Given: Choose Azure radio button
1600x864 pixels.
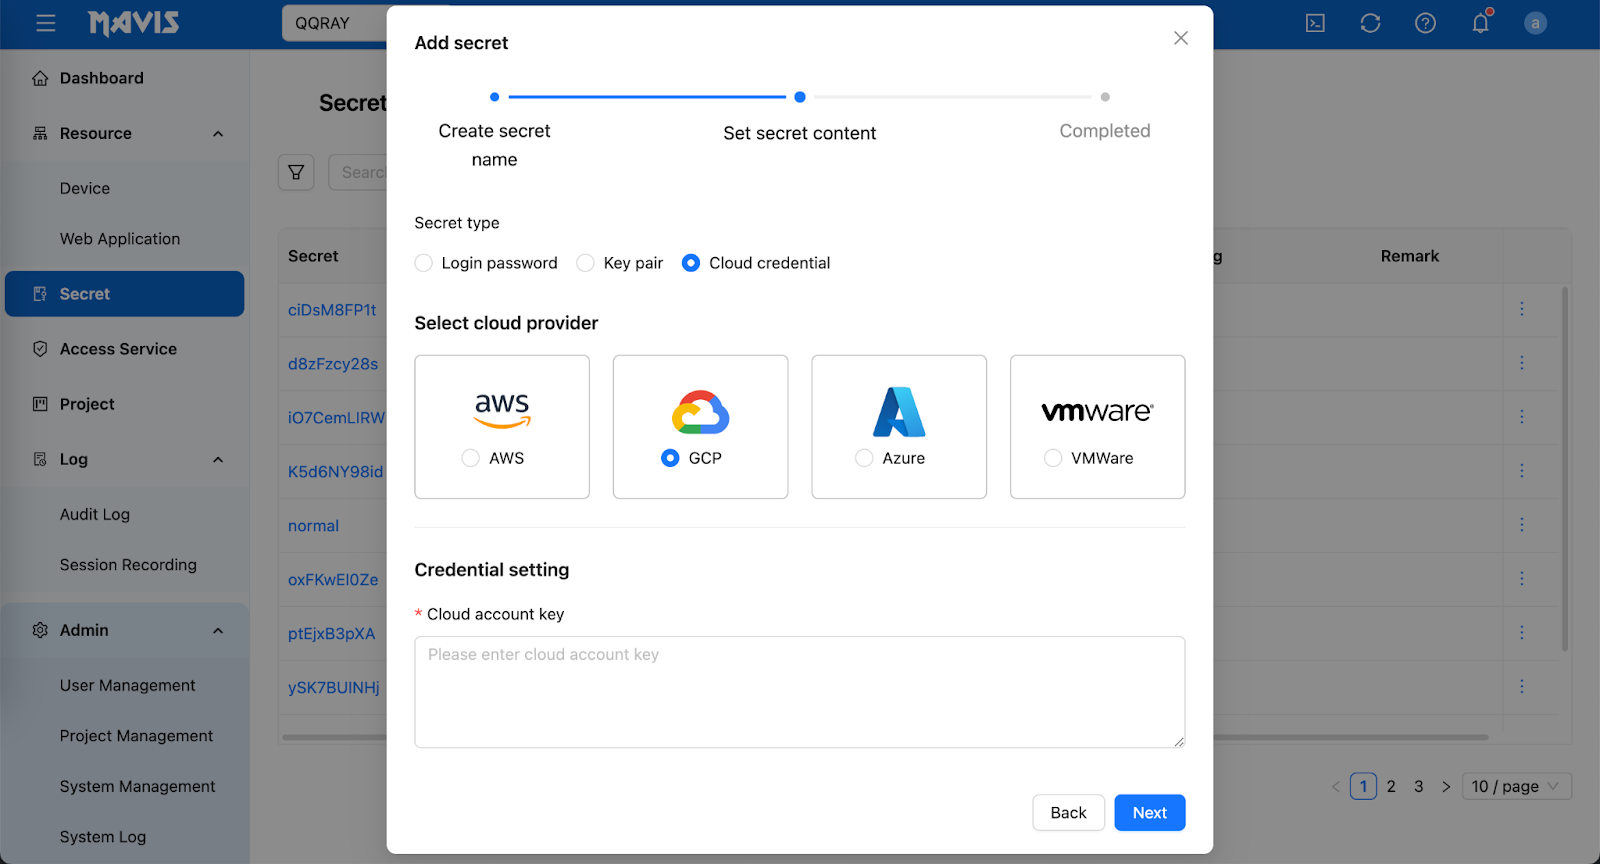Looking at the screenshot, I should pyautogui.click(x=865, y=458).
